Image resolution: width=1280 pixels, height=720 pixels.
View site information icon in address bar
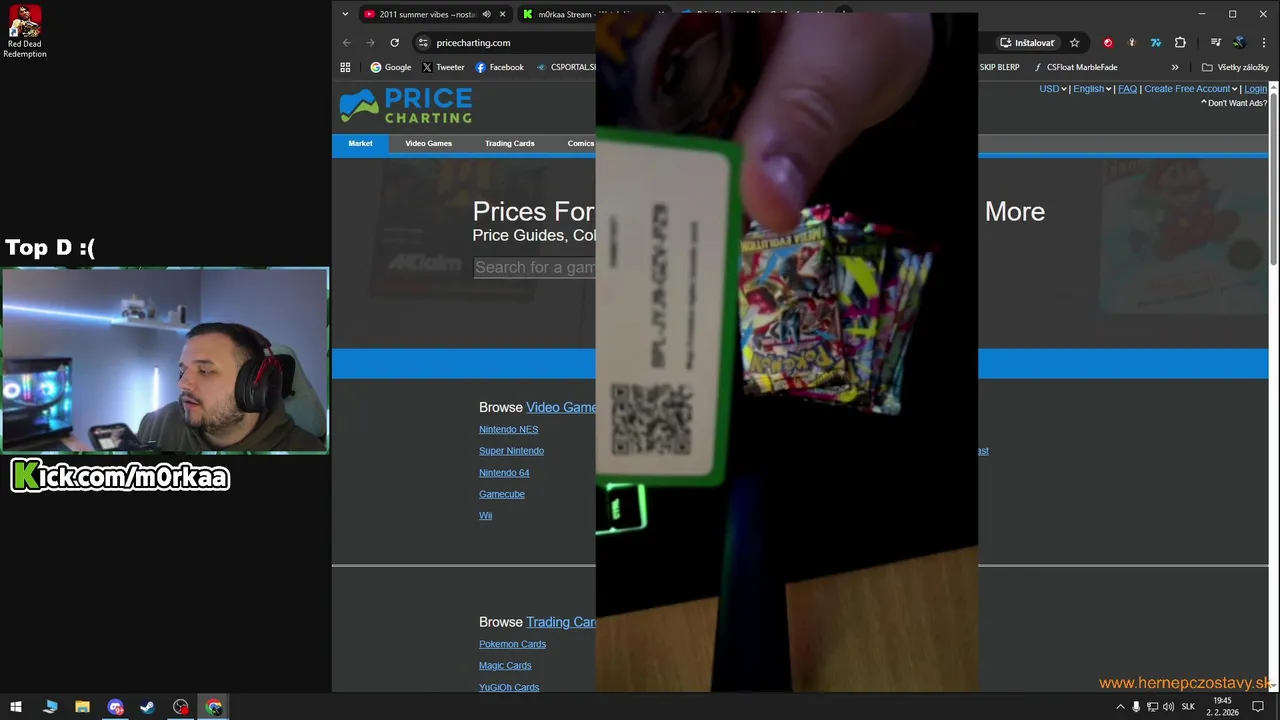click(x=423, y=43)
